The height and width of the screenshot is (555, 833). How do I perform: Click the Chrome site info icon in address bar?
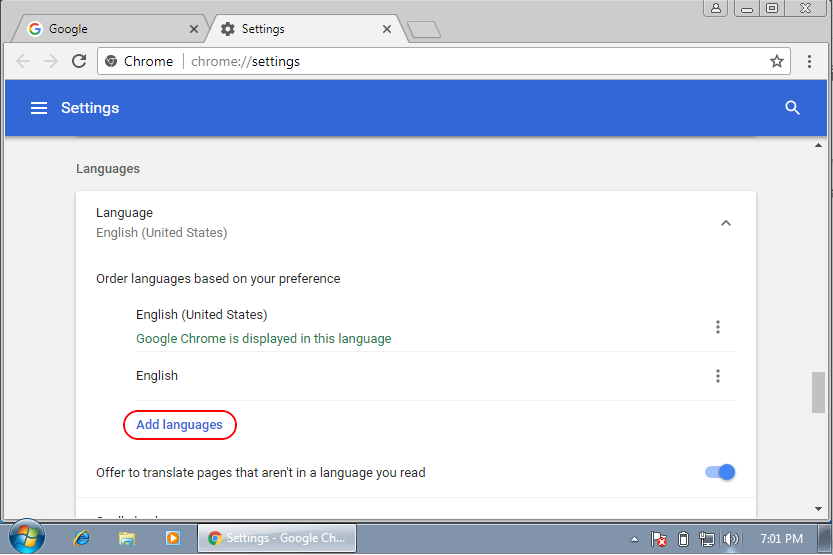point(111,61)
